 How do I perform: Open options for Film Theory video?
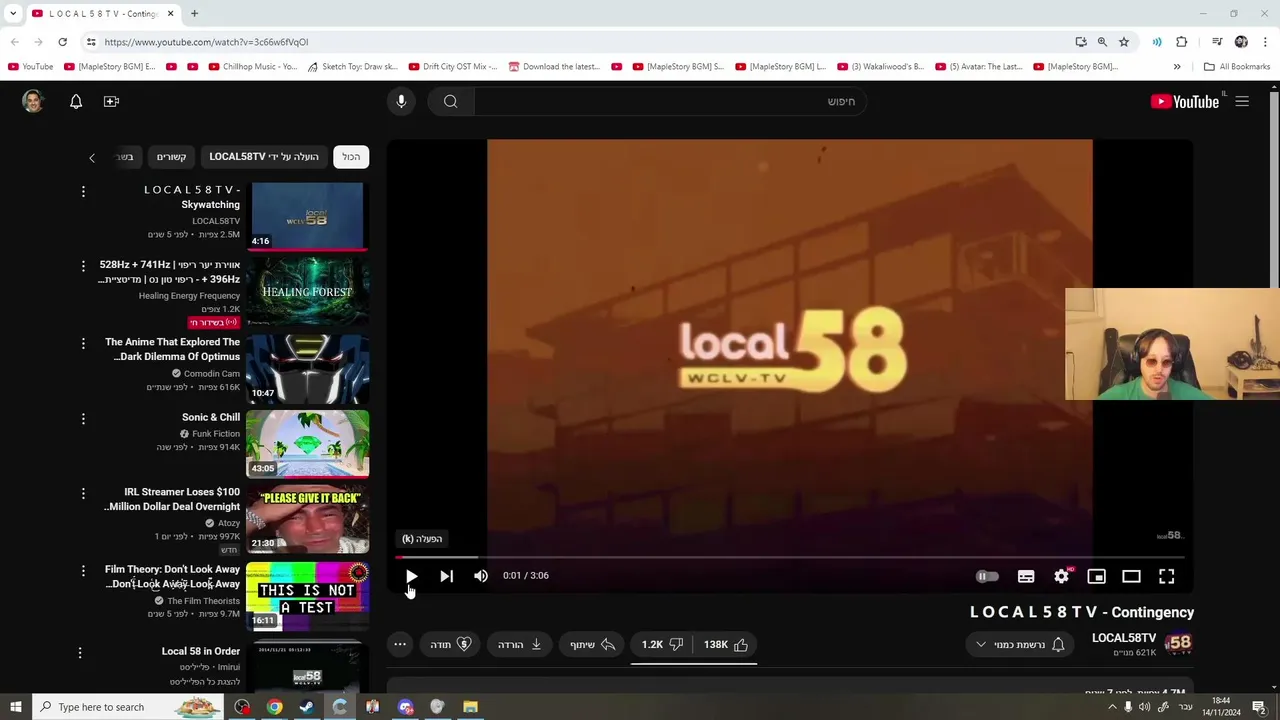tap(83, 570)
